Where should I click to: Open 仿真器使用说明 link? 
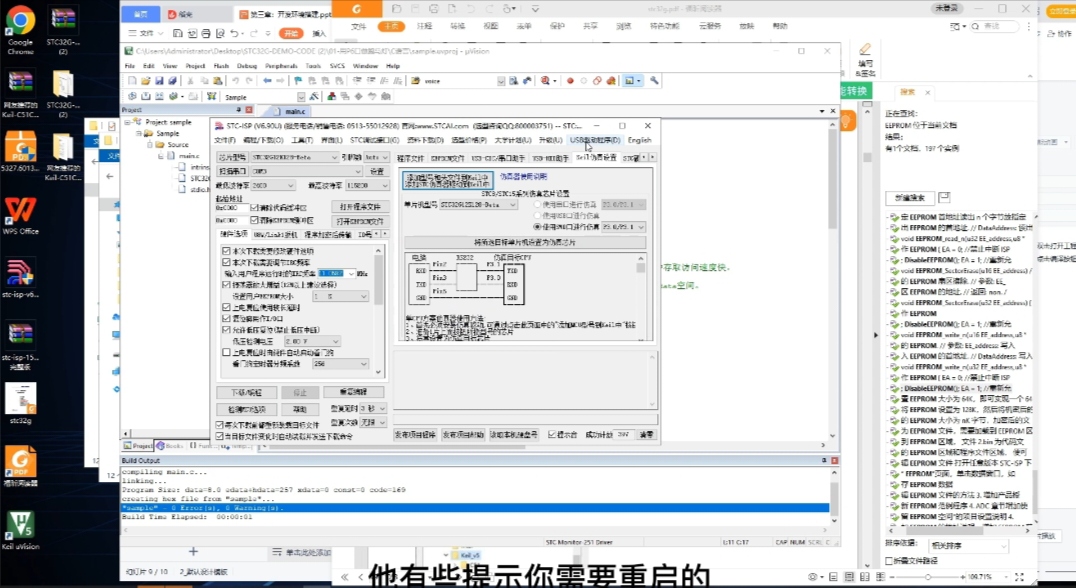524,177
